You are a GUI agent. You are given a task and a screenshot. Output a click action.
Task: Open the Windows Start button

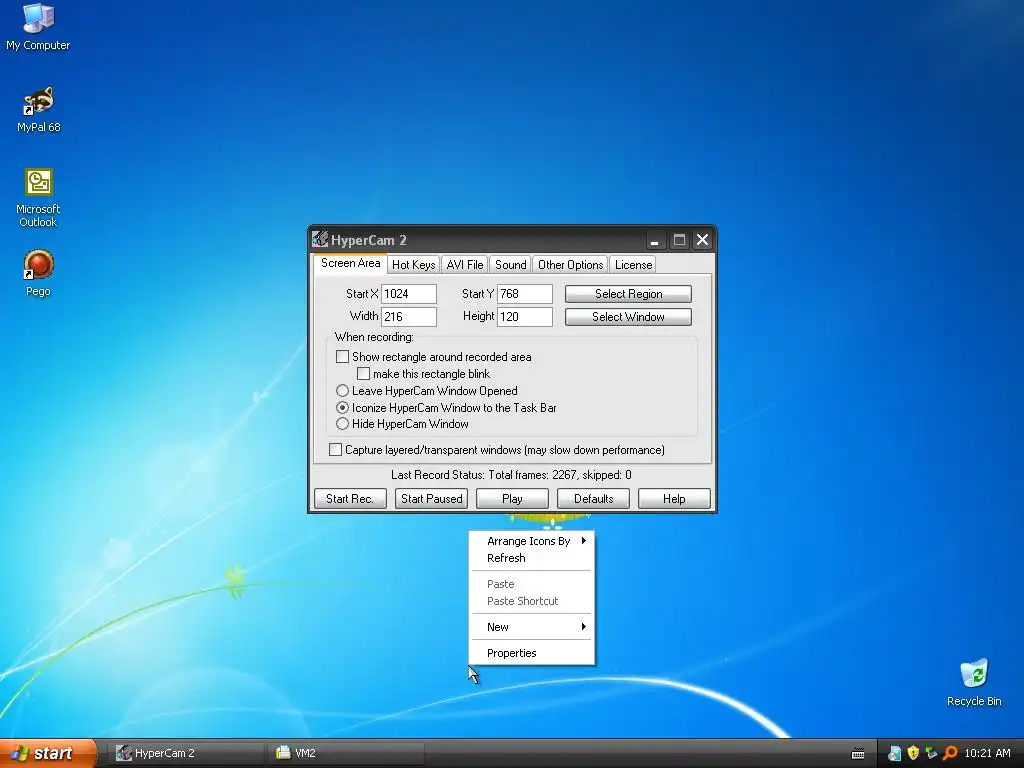tap(48, 753)
